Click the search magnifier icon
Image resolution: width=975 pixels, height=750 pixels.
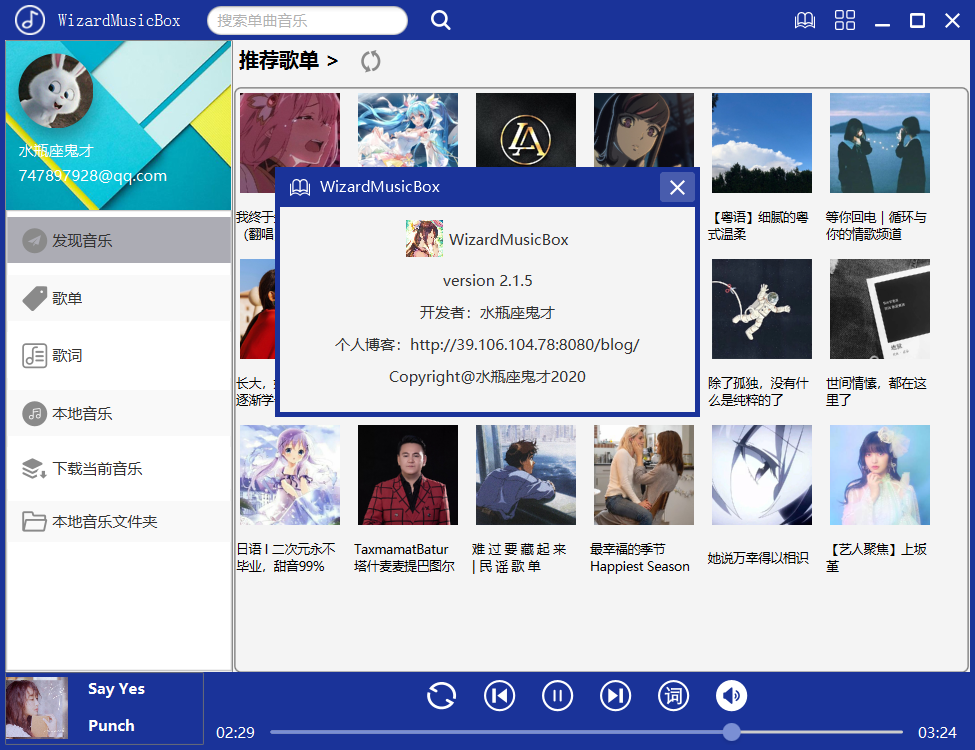440,20
